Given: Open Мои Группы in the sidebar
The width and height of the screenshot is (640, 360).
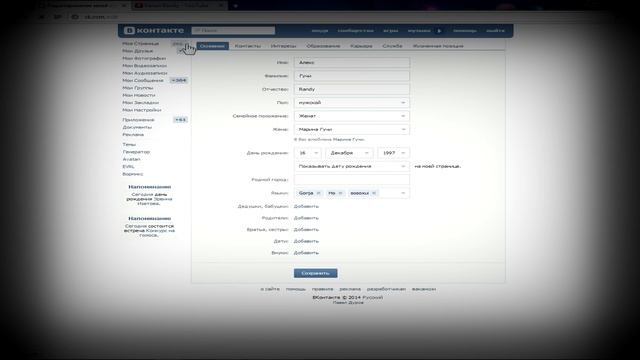Looking at the screenshot, I should [x=138, y=88].
